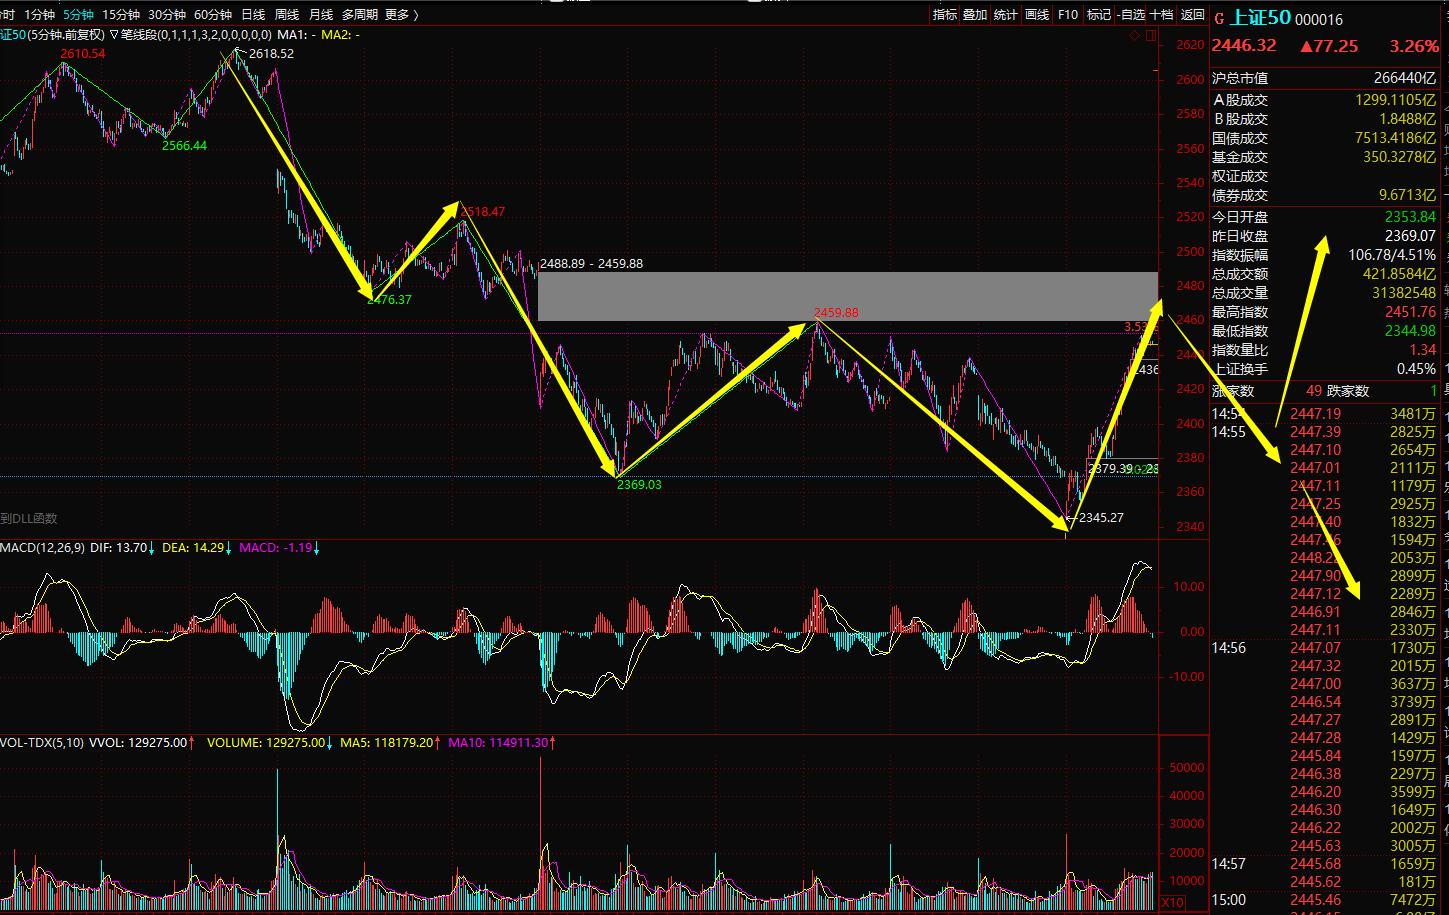Click the X10 volume scale label
Image resolution: width=1449 pixels, height=915 pixels.
(1172, 903)
